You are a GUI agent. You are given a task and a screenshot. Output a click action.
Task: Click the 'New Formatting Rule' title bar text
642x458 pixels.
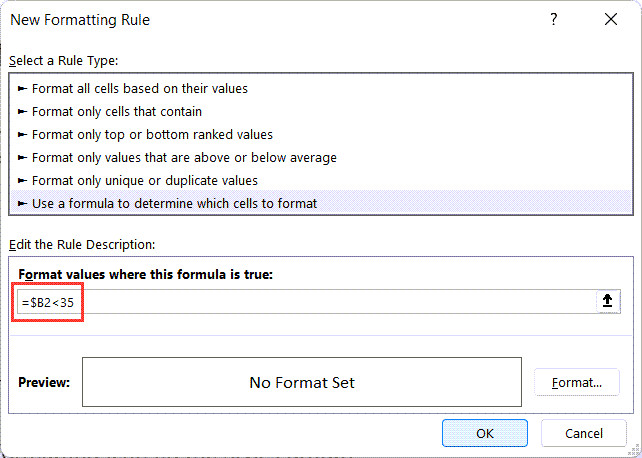coord(80,20)
